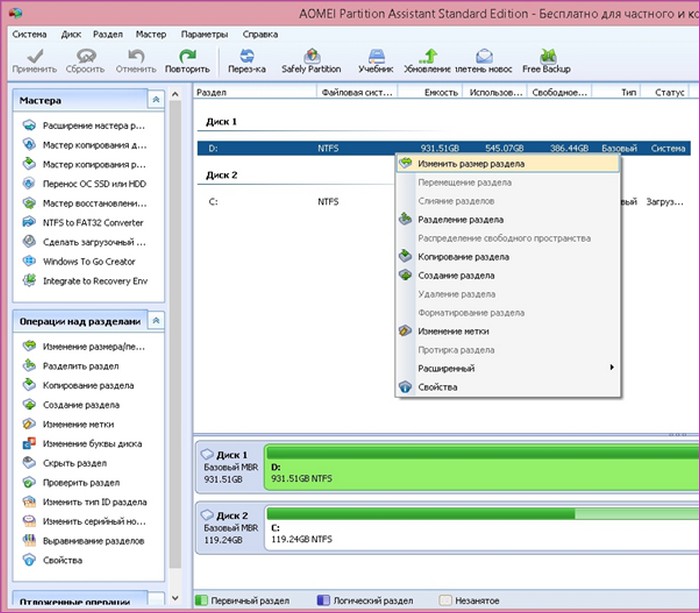The image size is (700, 613).
Task: Click the Перез-ка reload icon
Action: (246, 59)
